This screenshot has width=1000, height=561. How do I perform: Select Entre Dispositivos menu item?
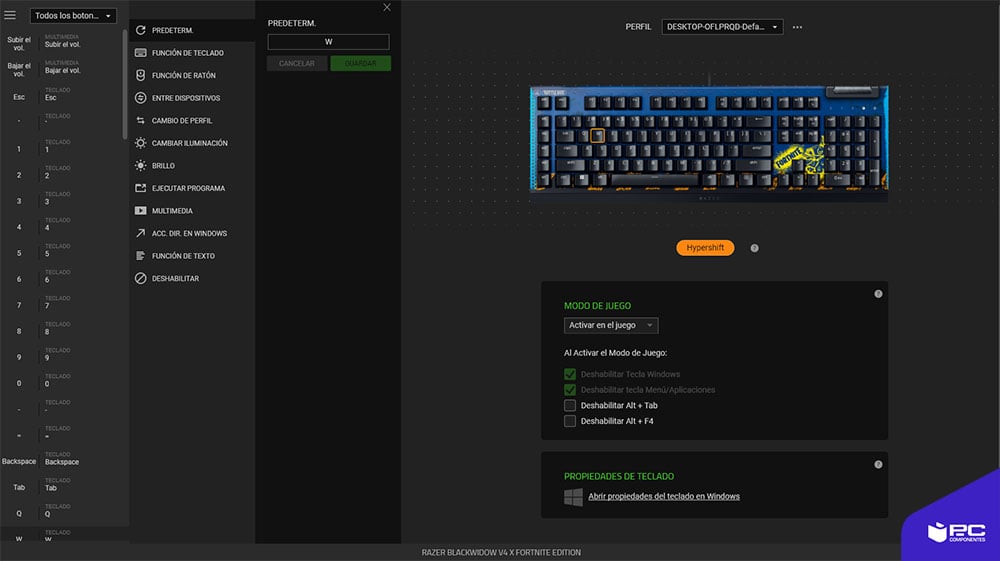click(x=192, y=98)
